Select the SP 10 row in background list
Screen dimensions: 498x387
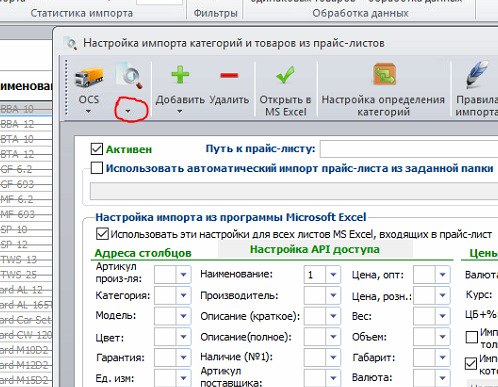click(x=26, y=229)
